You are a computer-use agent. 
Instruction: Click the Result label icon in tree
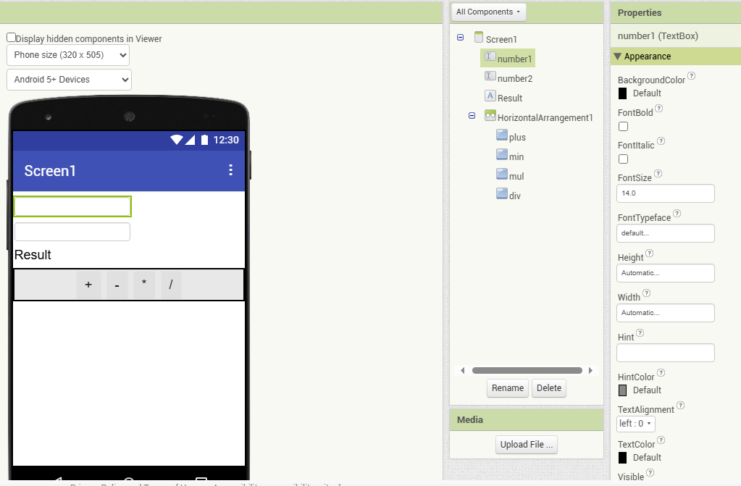pos(490,97)
